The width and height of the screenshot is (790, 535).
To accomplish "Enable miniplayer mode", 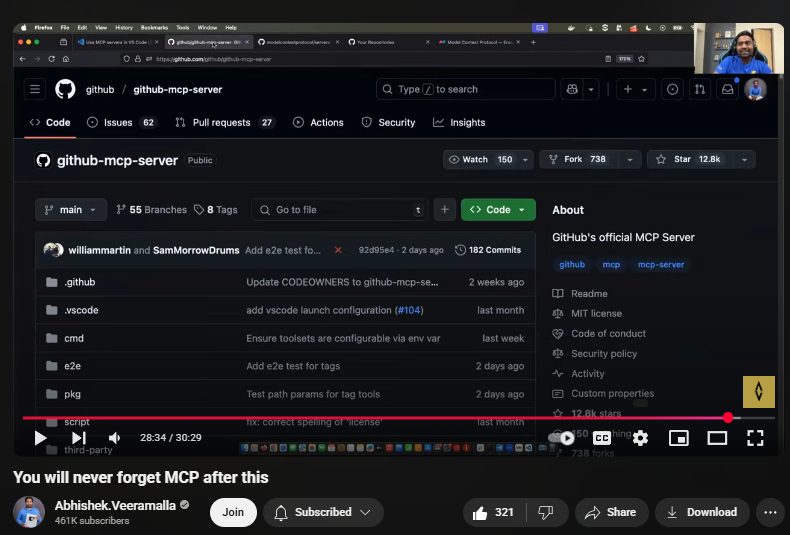I will 679,438.
